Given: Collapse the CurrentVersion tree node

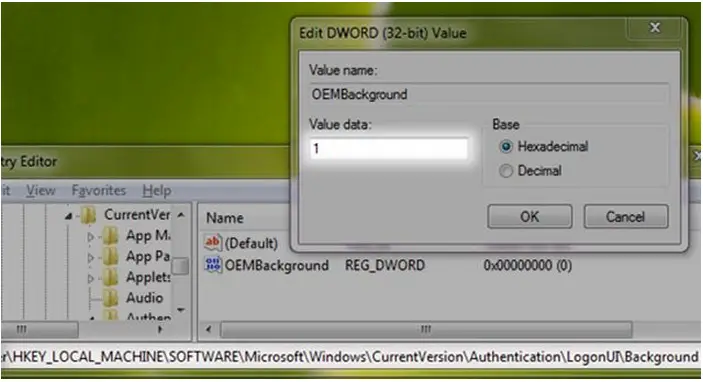Looking at the screenshot, I should 68,217.
